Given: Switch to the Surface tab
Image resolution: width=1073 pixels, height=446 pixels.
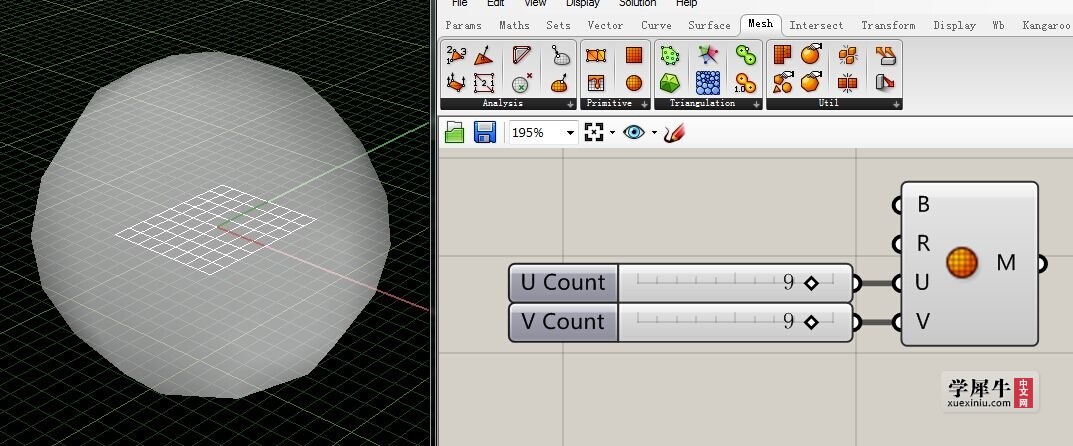Looking at the screenshot, I should coord(710,25).
